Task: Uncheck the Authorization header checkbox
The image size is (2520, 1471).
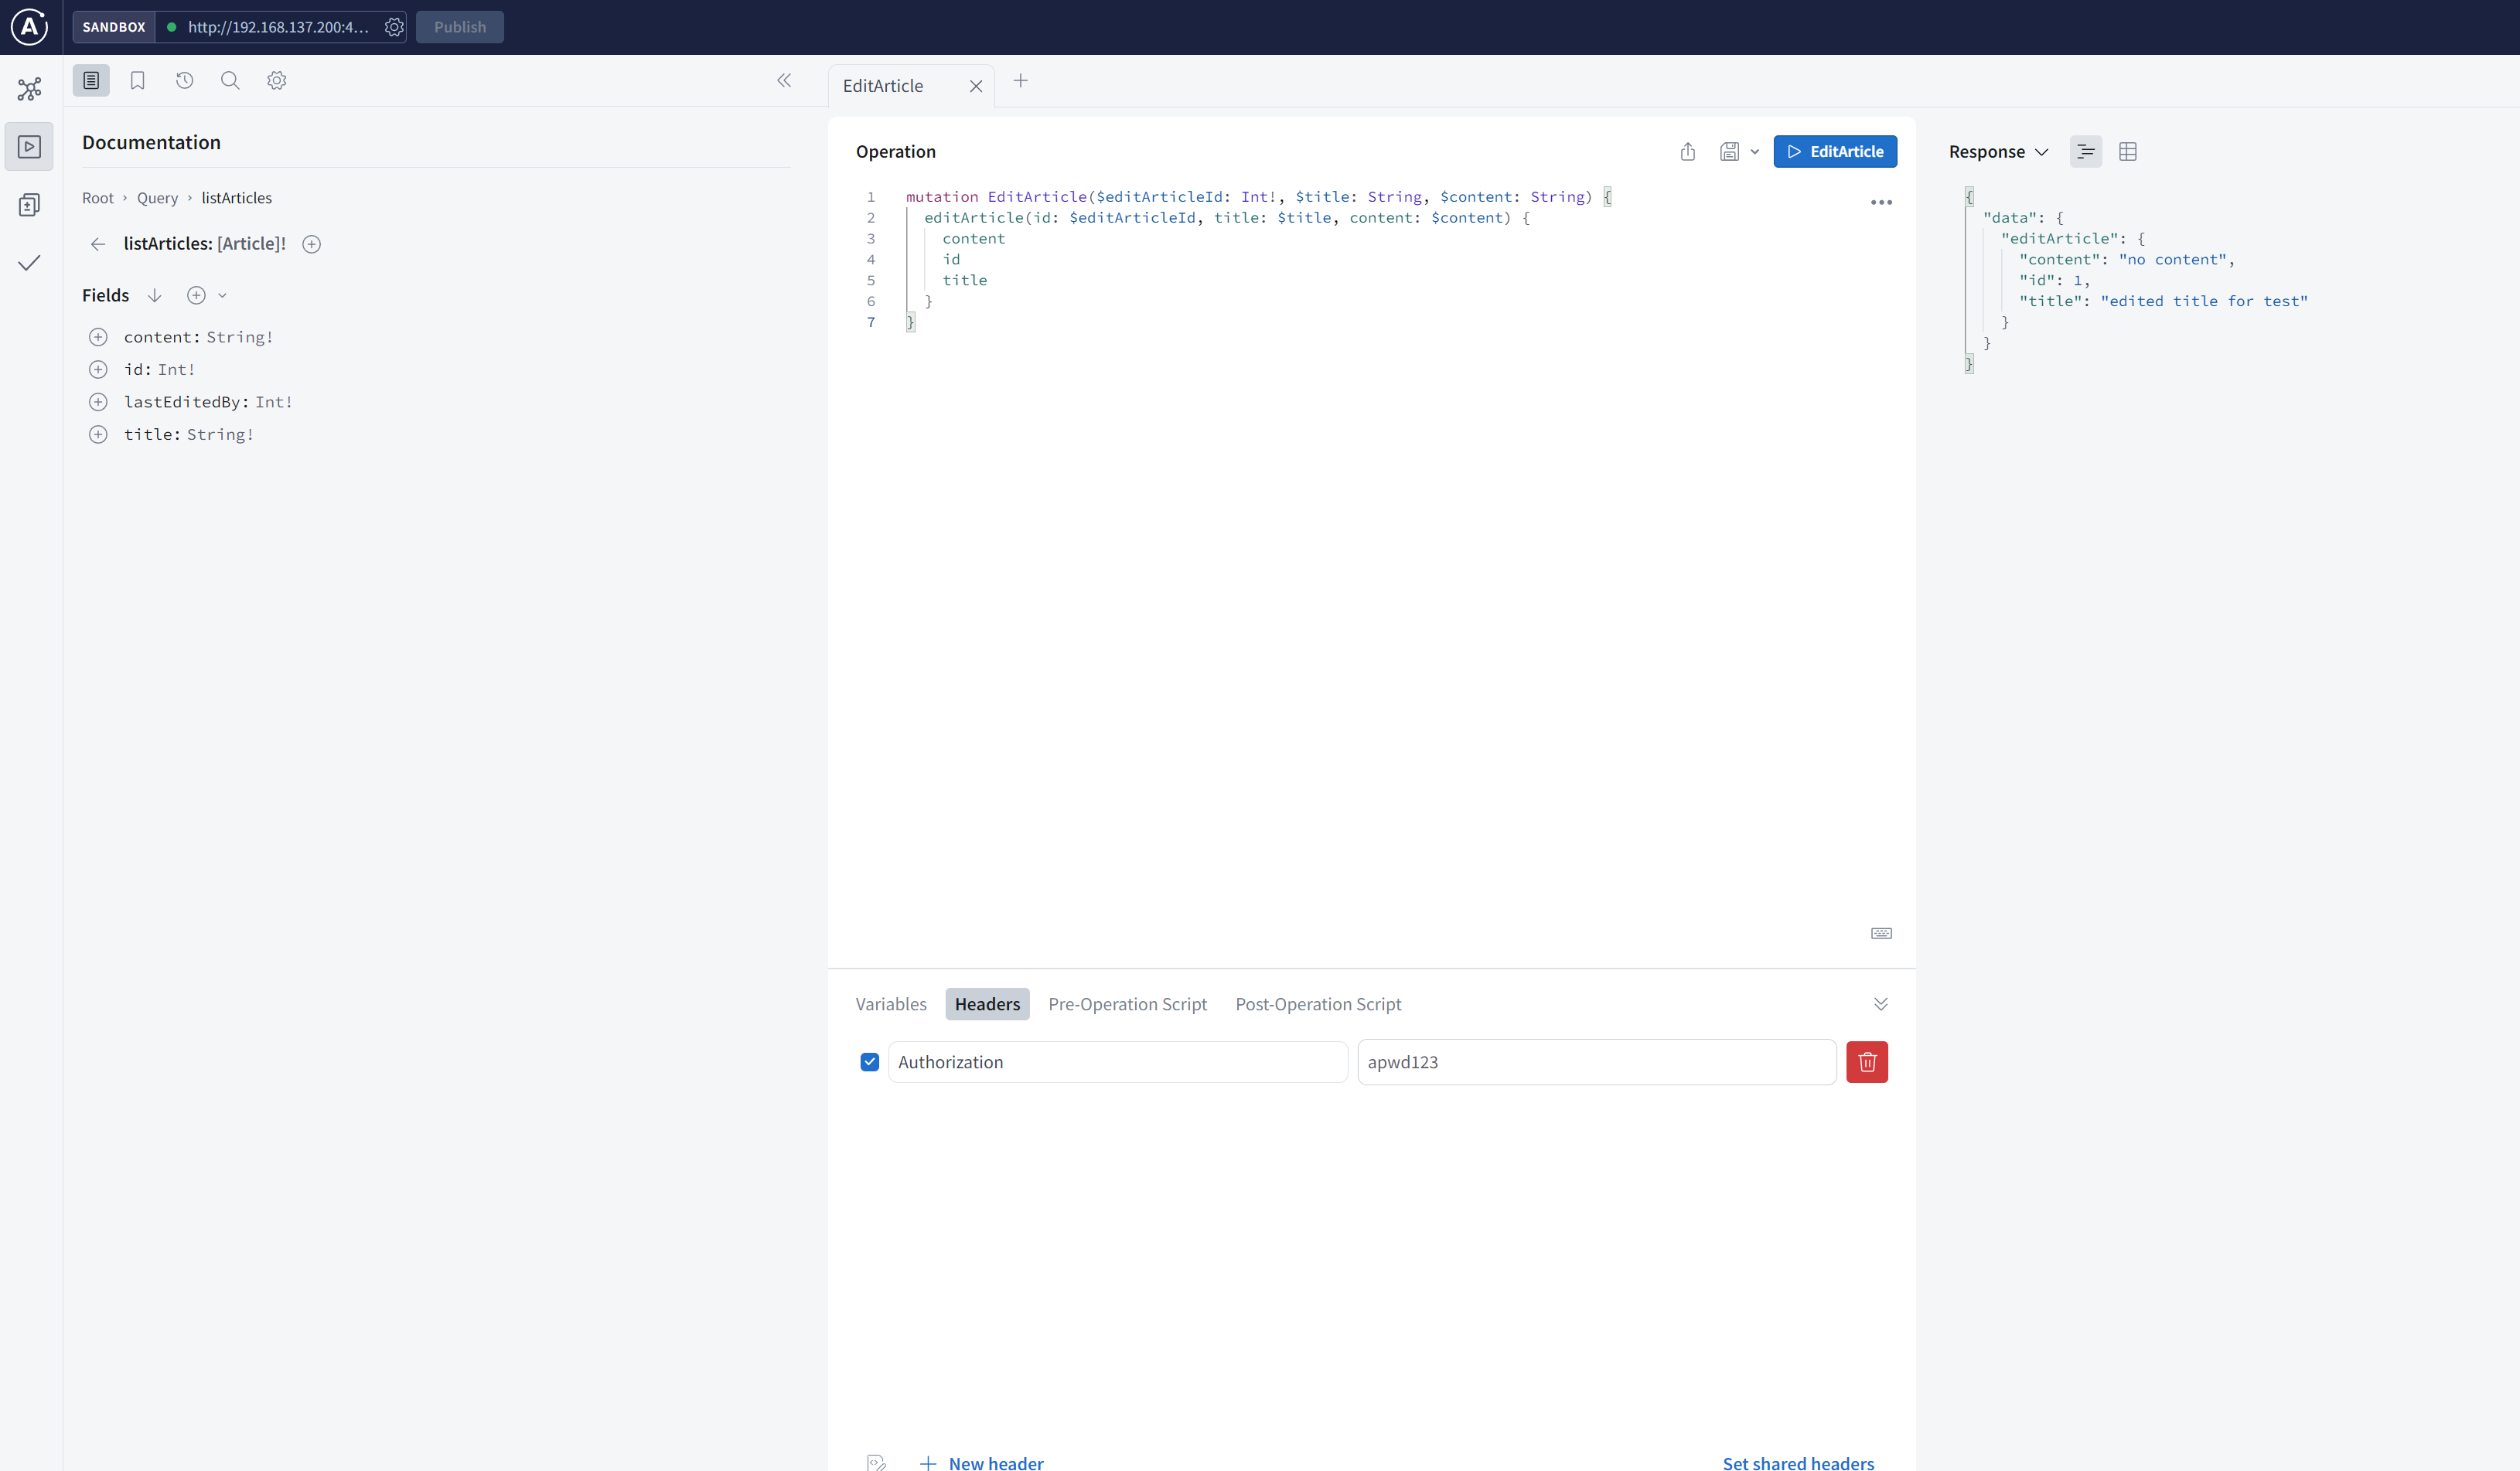Action: point(869,1062)
